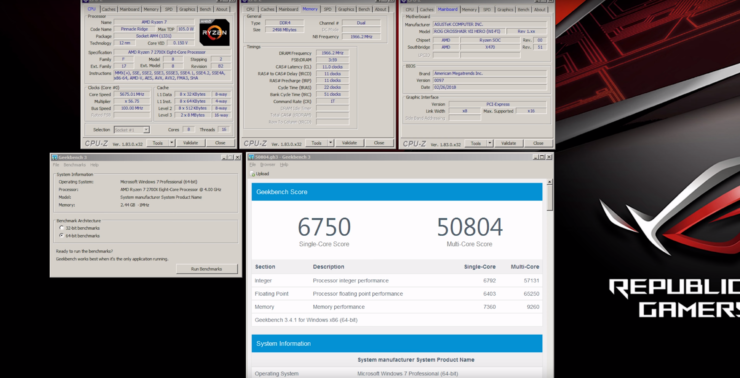Click the Run Benchmarks button
740x378 pixels.
[x=207, y=269]
